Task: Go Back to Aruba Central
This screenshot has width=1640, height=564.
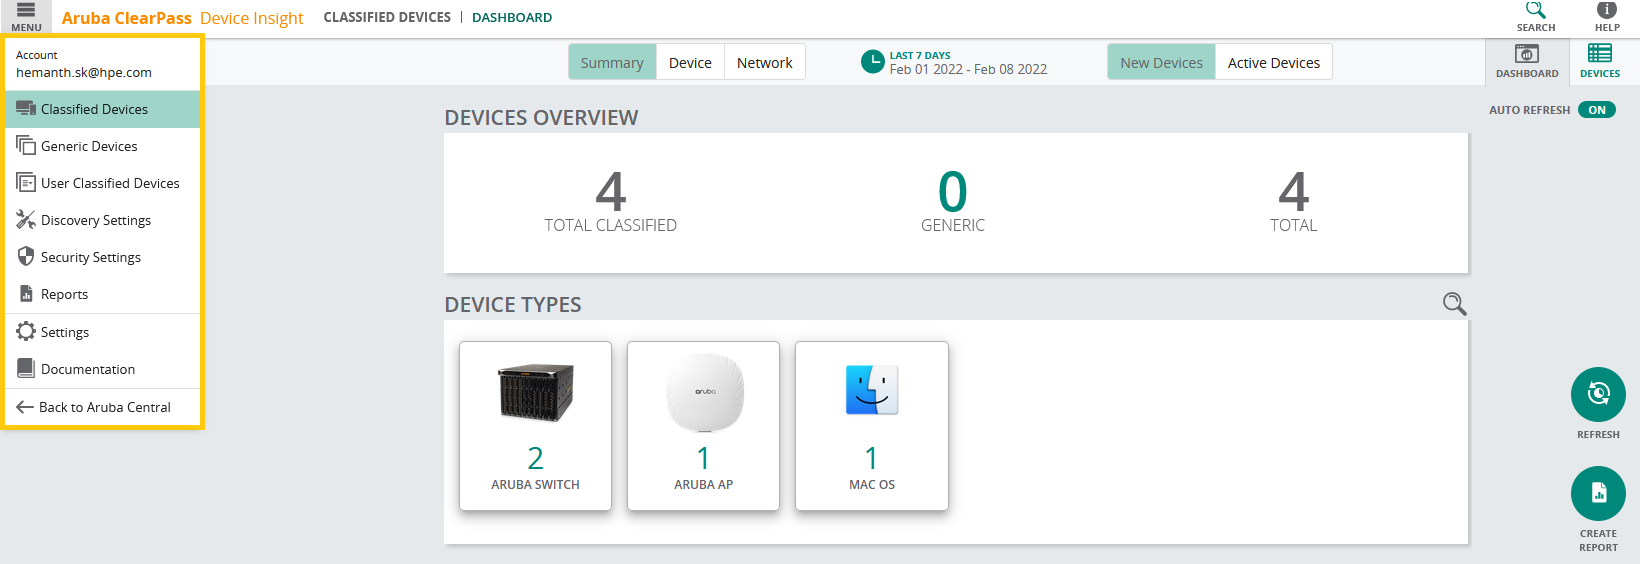Action: pyautogui.click(x=103, y=407)
